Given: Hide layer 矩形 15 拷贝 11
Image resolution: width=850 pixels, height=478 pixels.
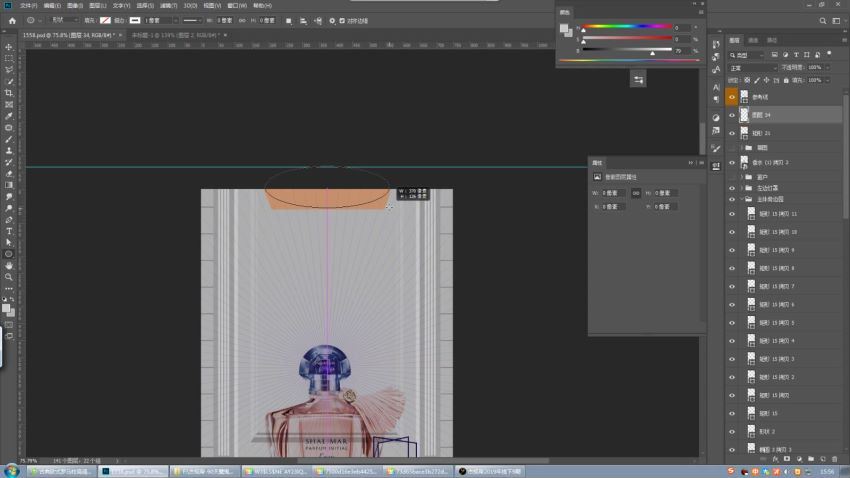Looking at the screenshot, I should [x=732, y=214].
